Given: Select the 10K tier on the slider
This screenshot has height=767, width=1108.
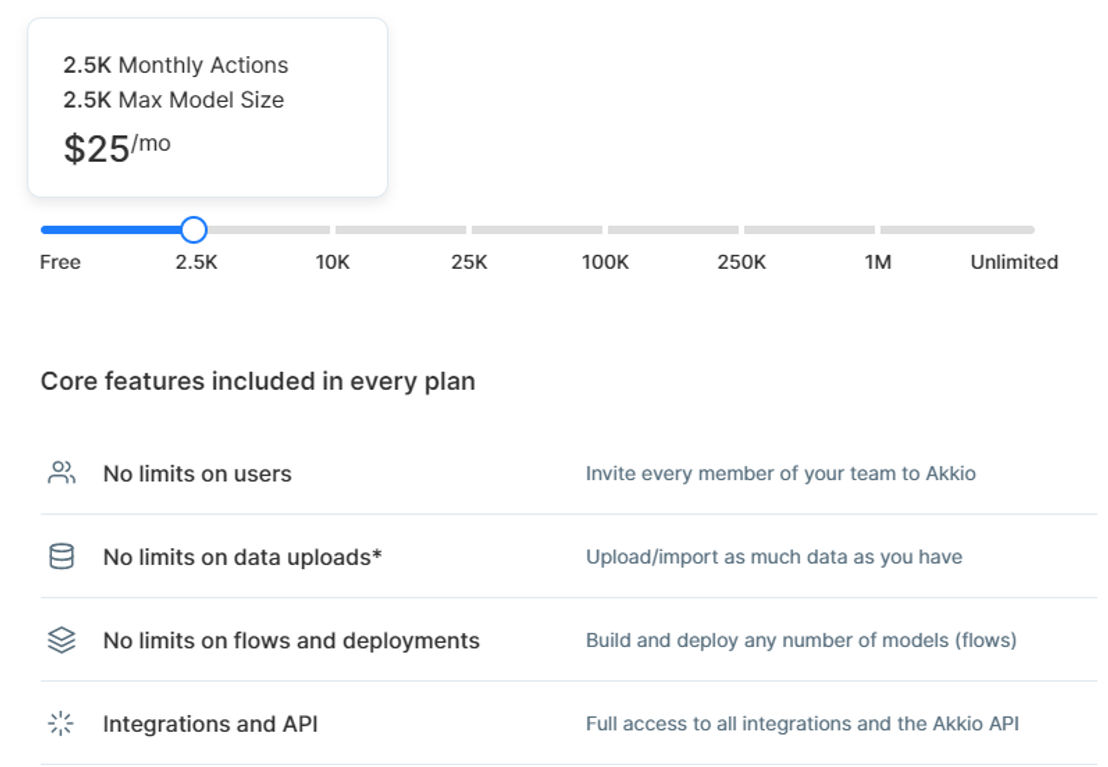Looking at the screenshot, I should pyautogui.click(x=333, y=262).
